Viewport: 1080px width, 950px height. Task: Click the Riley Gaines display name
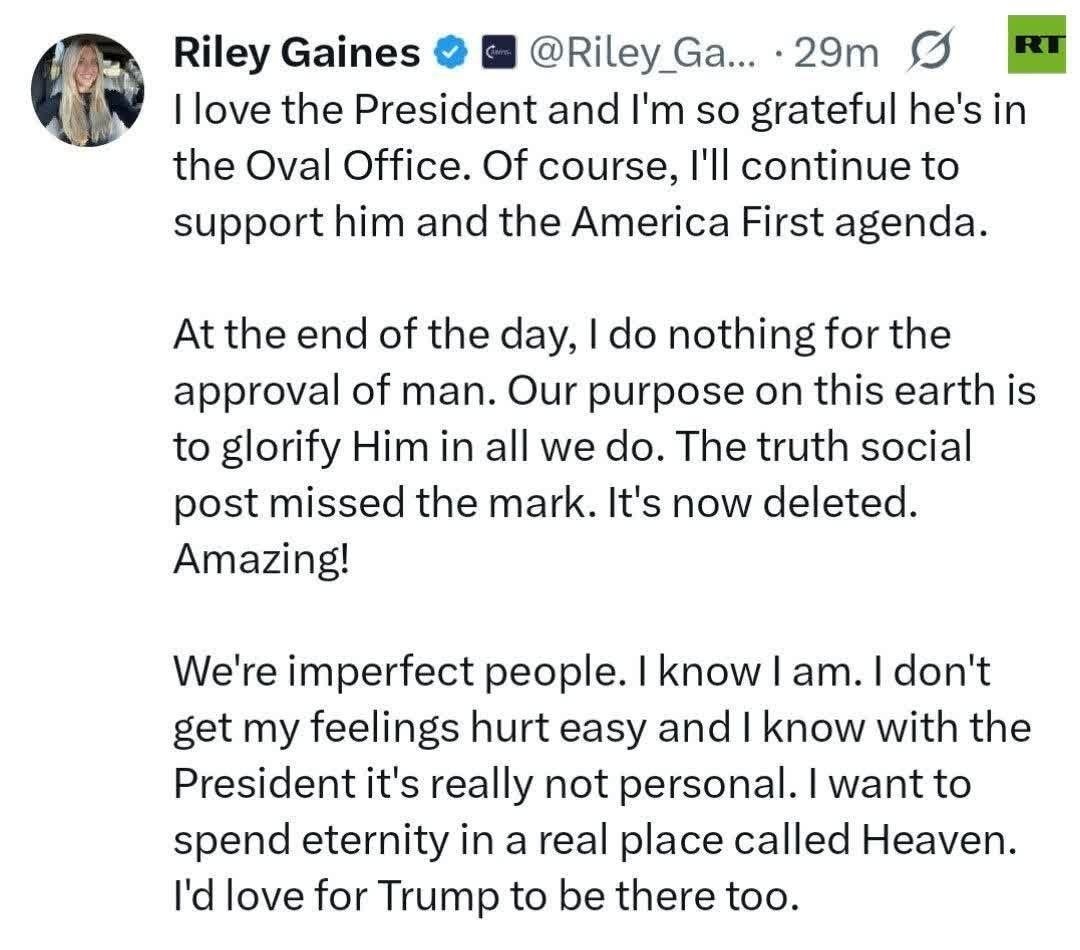pyautogui.click(x=297, y=53)
